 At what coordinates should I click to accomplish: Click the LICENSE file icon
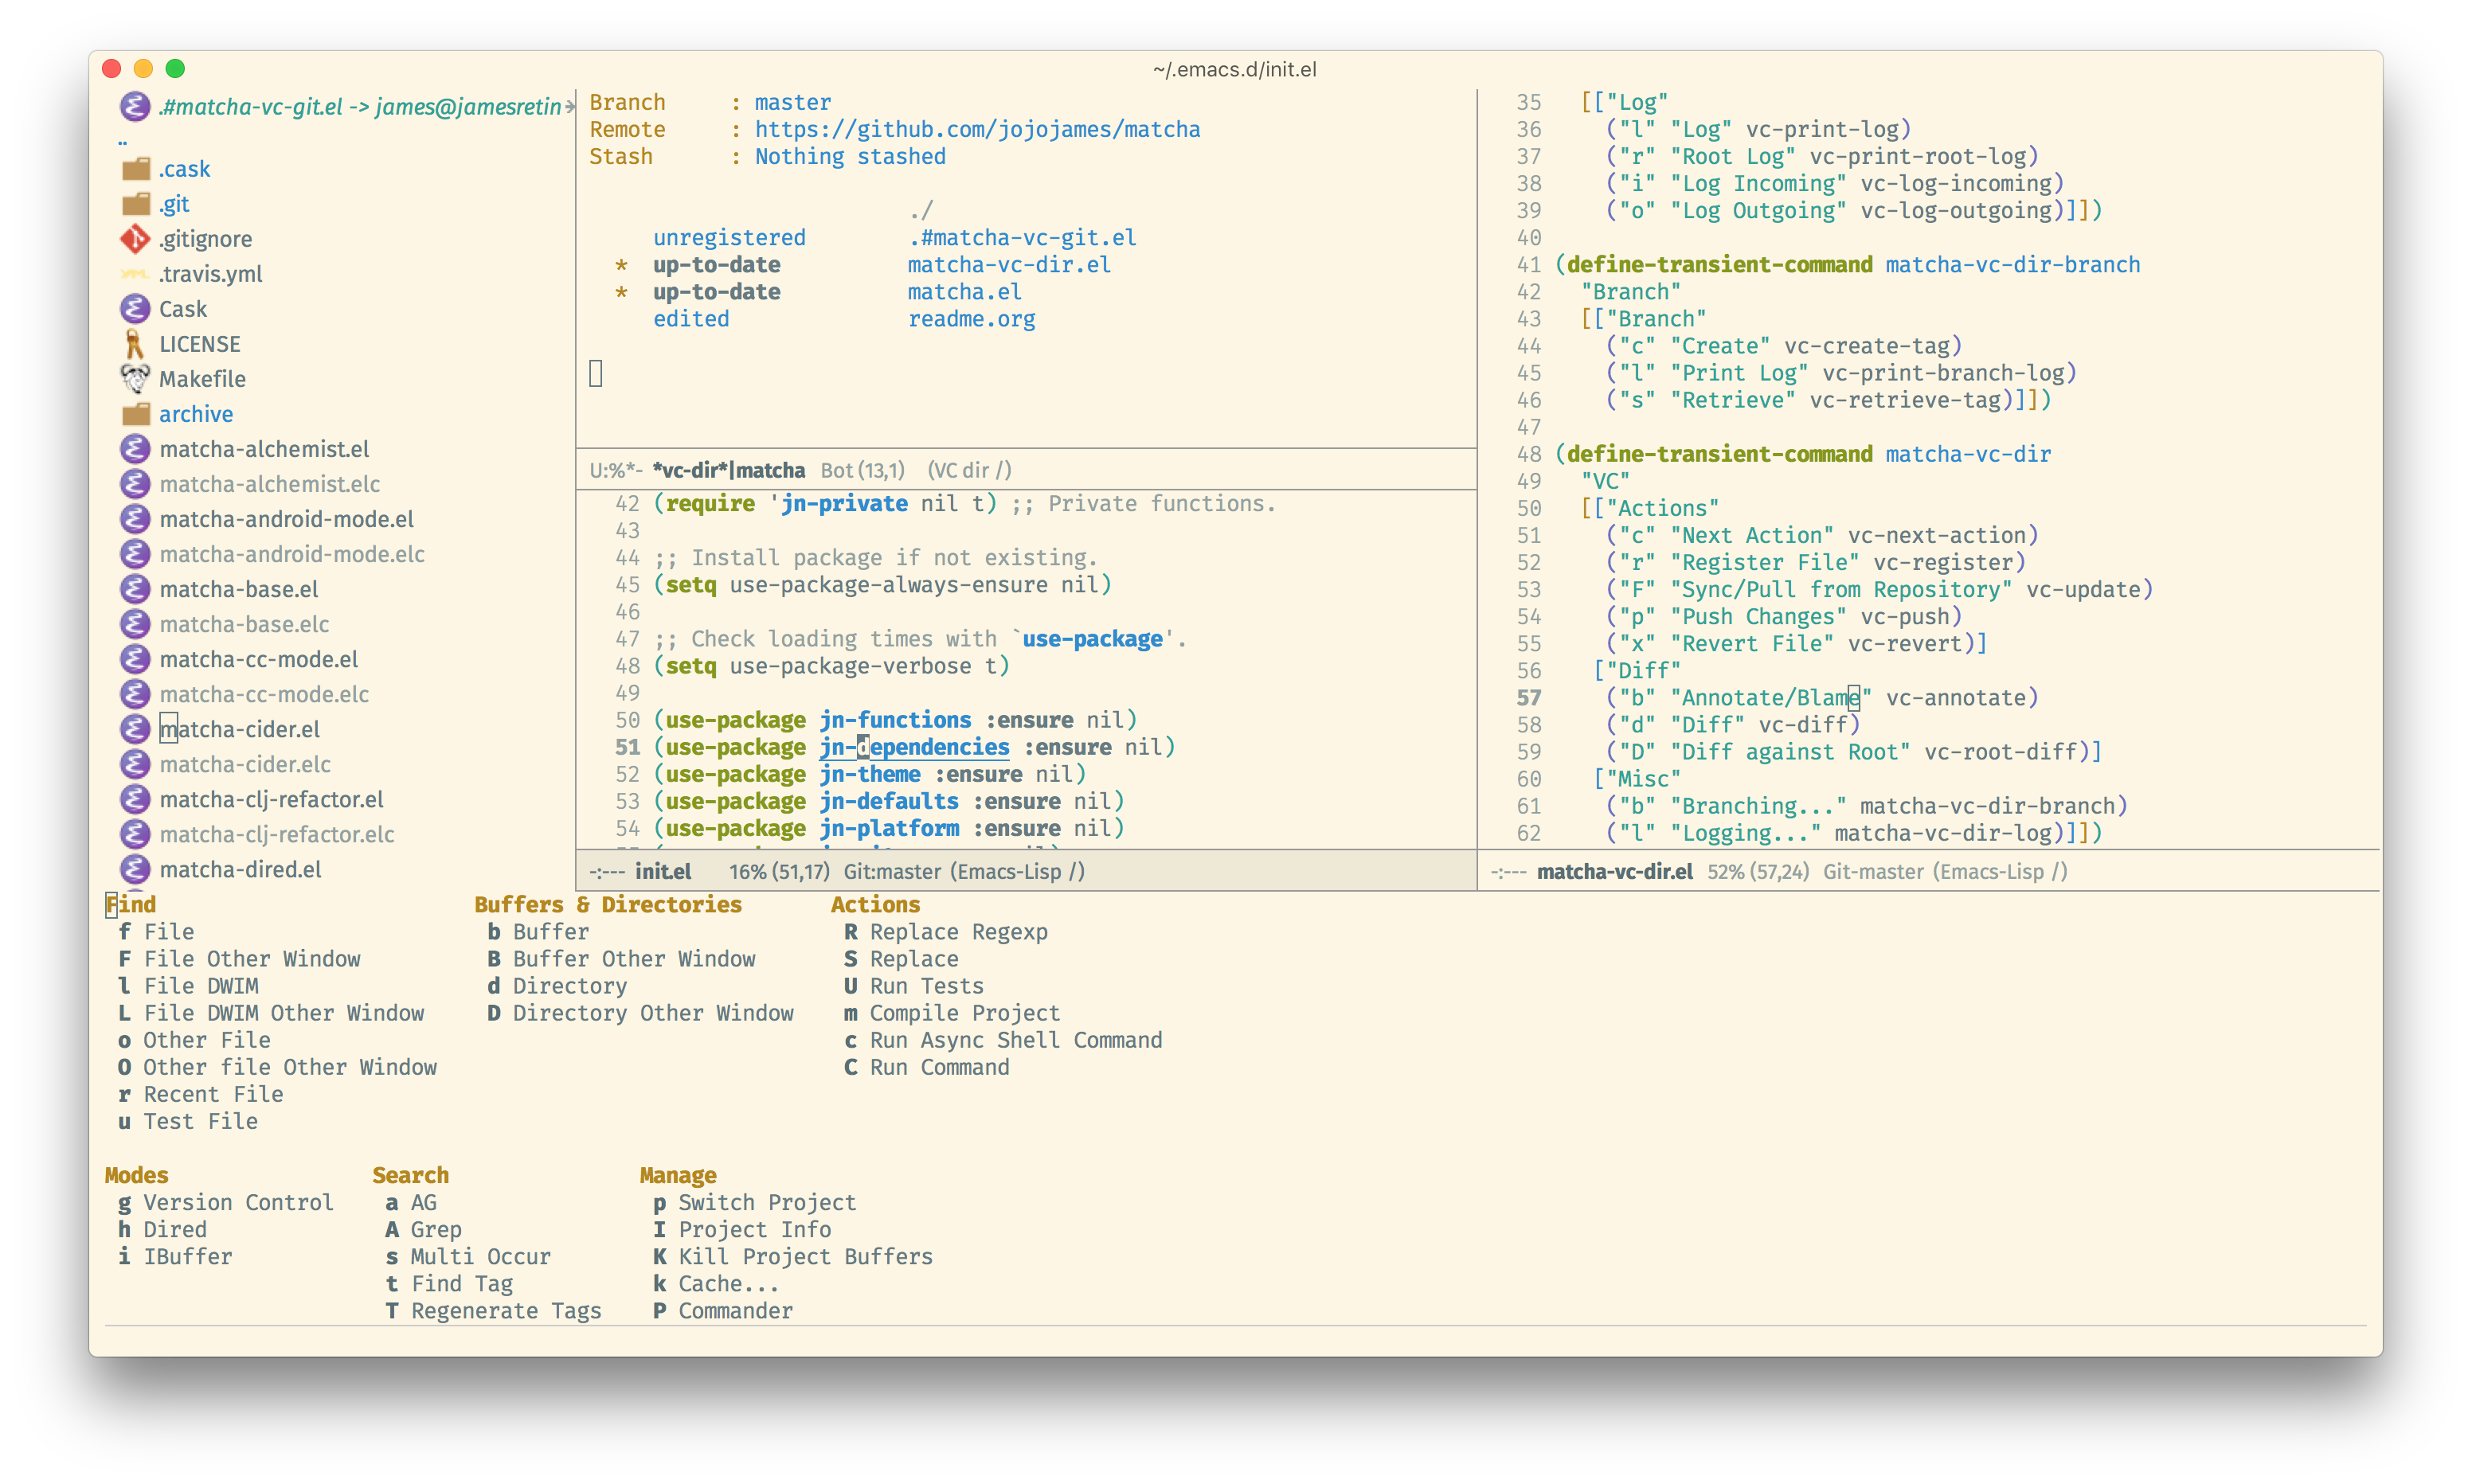pos(135,344)
